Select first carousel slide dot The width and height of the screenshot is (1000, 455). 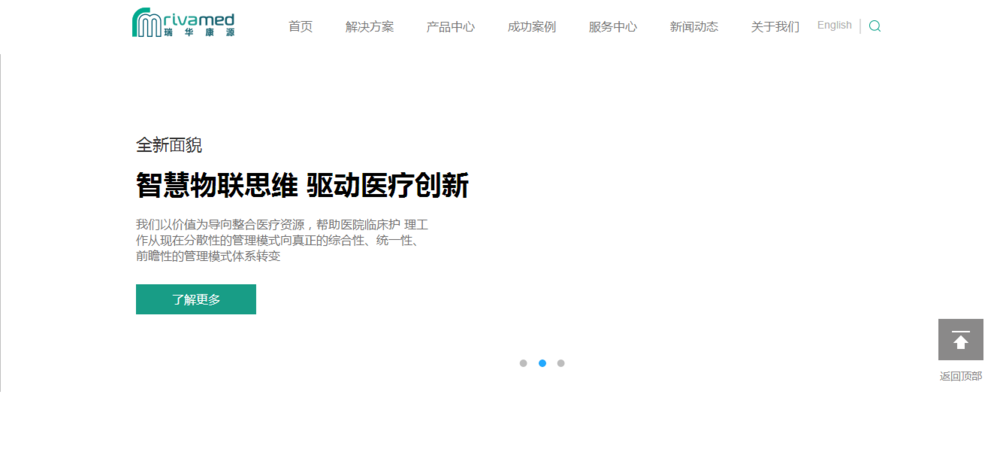click(523, 363)
